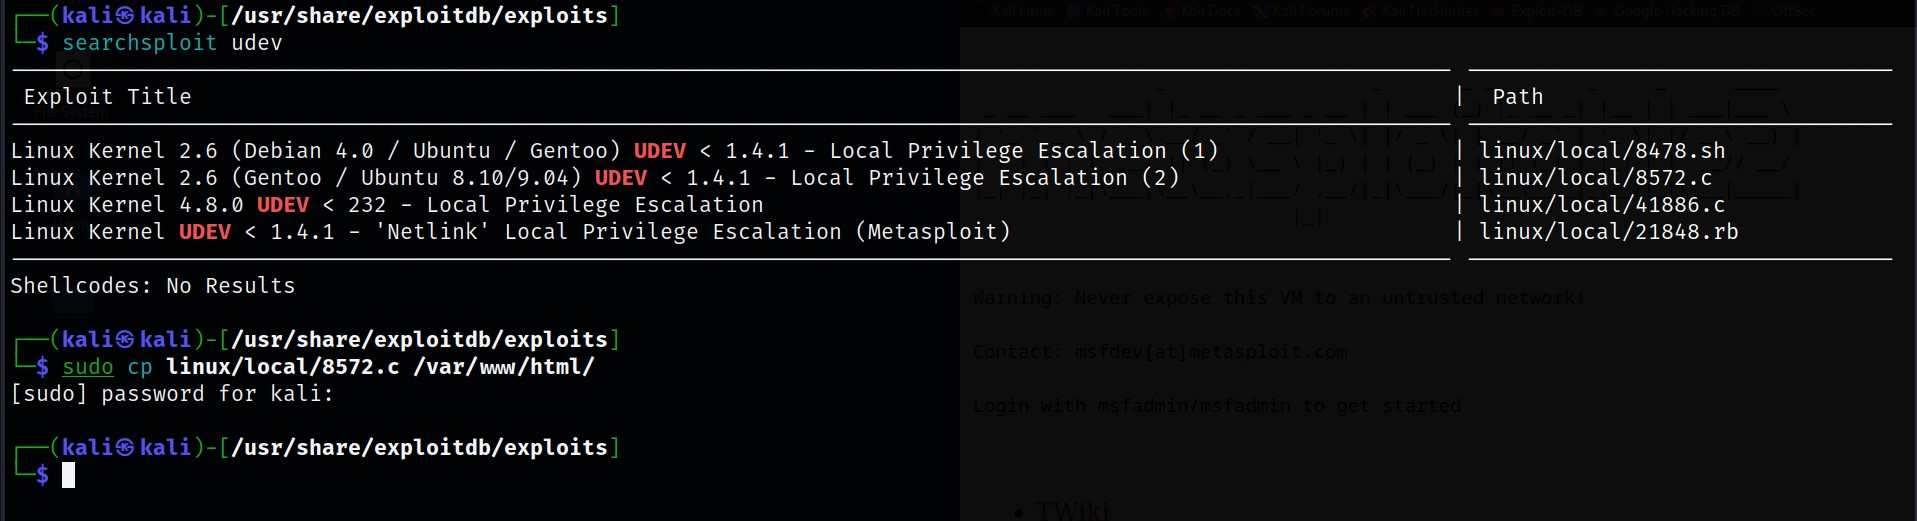
Task: Click the Path column header
Action: [x=1517, y=96]
